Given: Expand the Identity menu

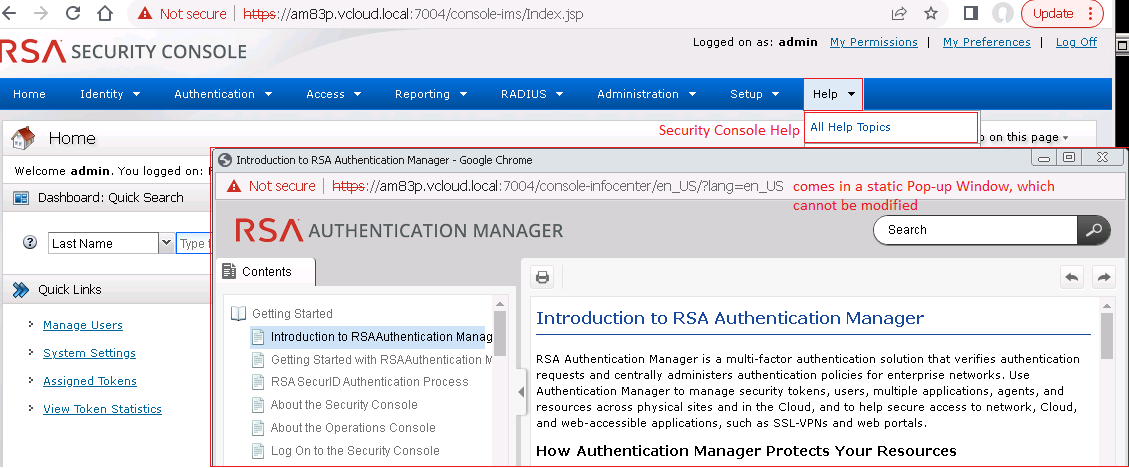Looking at the screenshot, I should [110, 94].
